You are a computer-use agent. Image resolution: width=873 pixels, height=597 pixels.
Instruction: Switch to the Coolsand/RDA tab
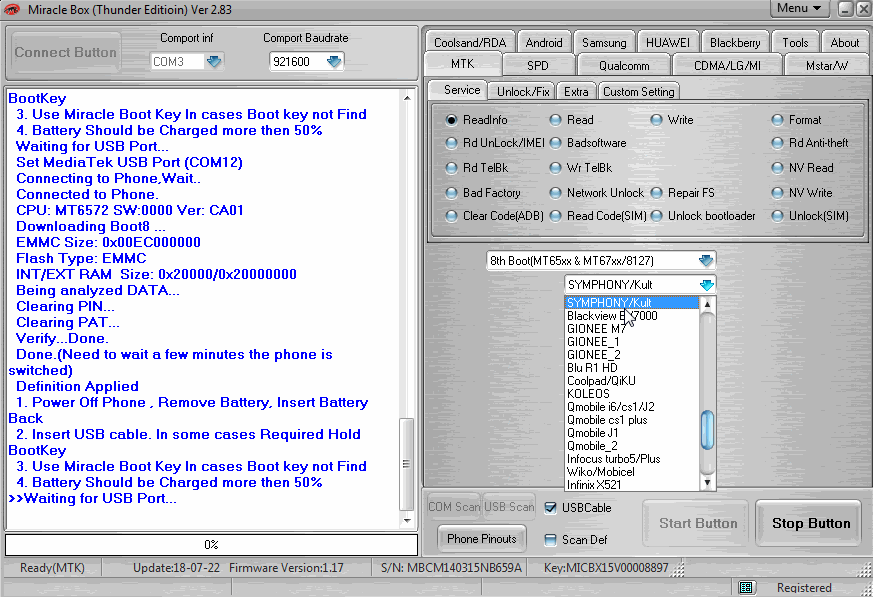click(x=470, y=42)
